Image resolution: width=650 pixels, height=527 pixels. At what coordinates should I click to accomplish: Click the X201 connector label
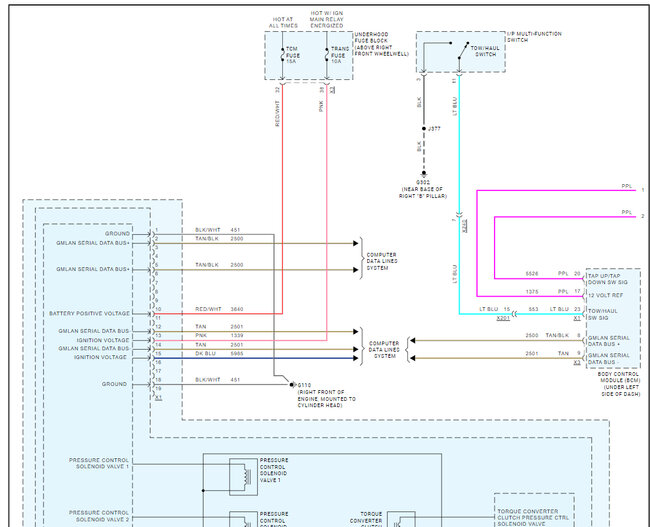pyautogui.click(x=503, y=318)
